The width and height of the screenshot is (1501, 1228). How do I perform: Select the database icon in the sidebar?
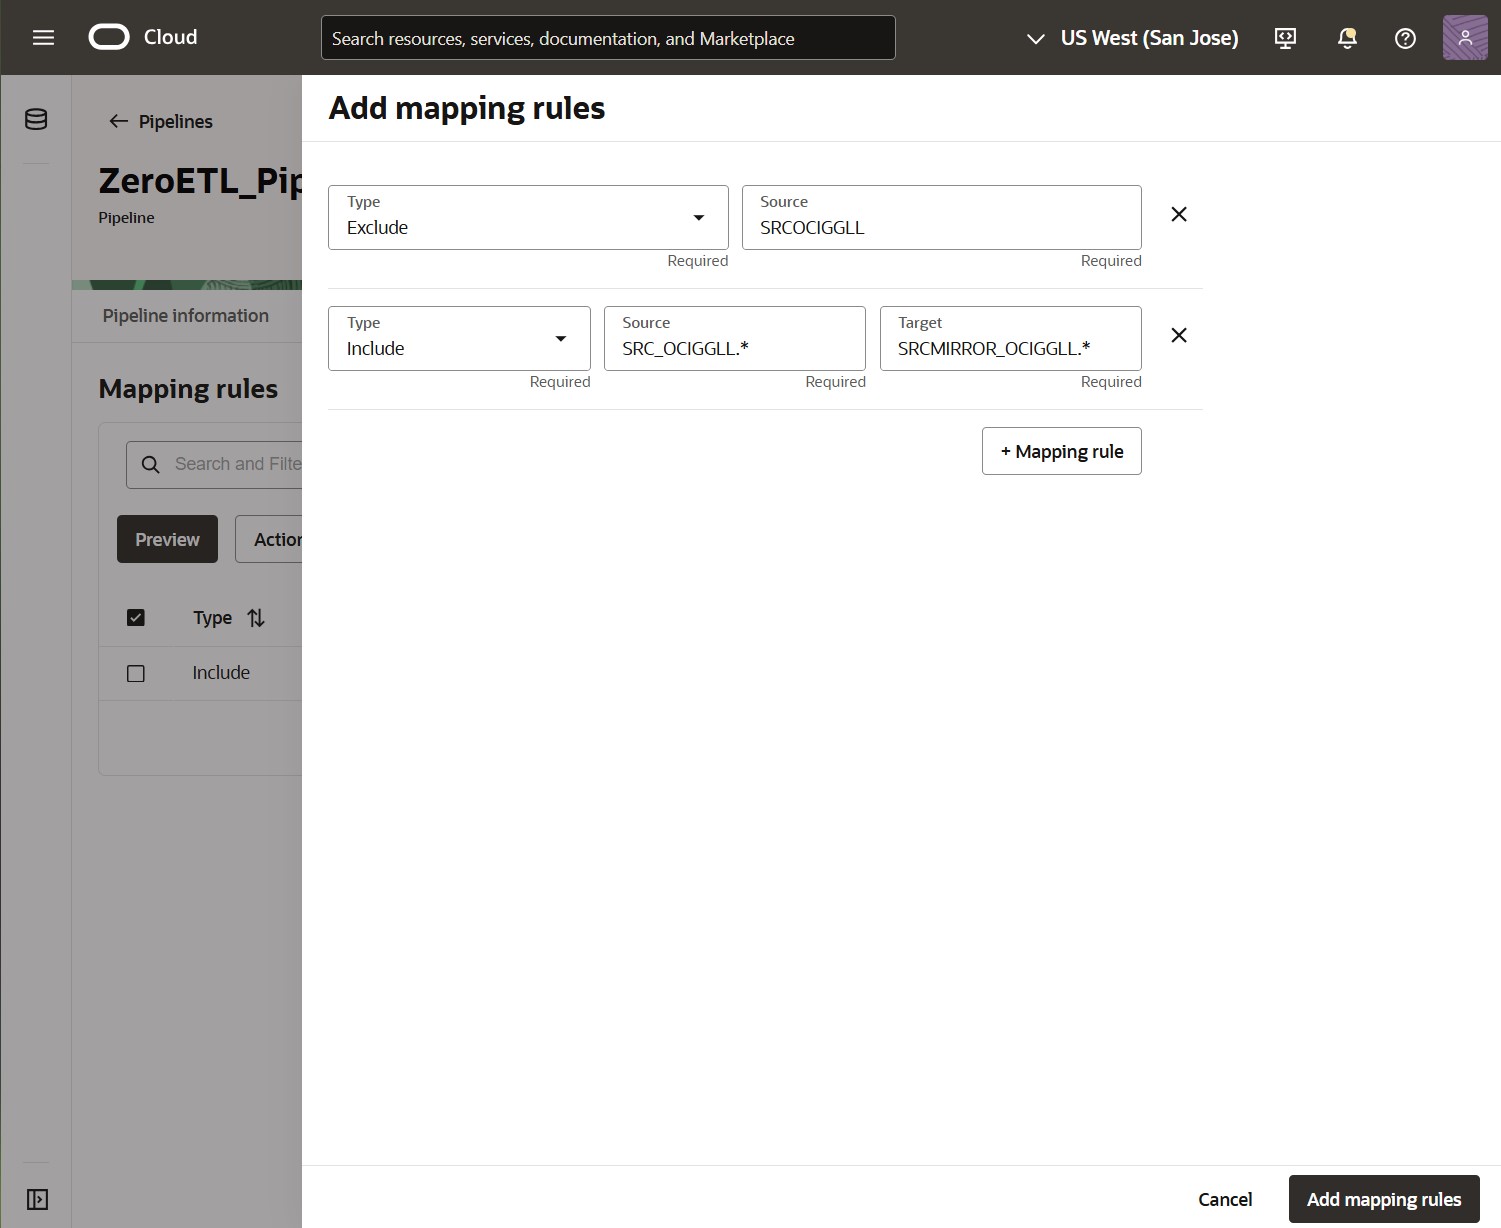click(35, 119)
